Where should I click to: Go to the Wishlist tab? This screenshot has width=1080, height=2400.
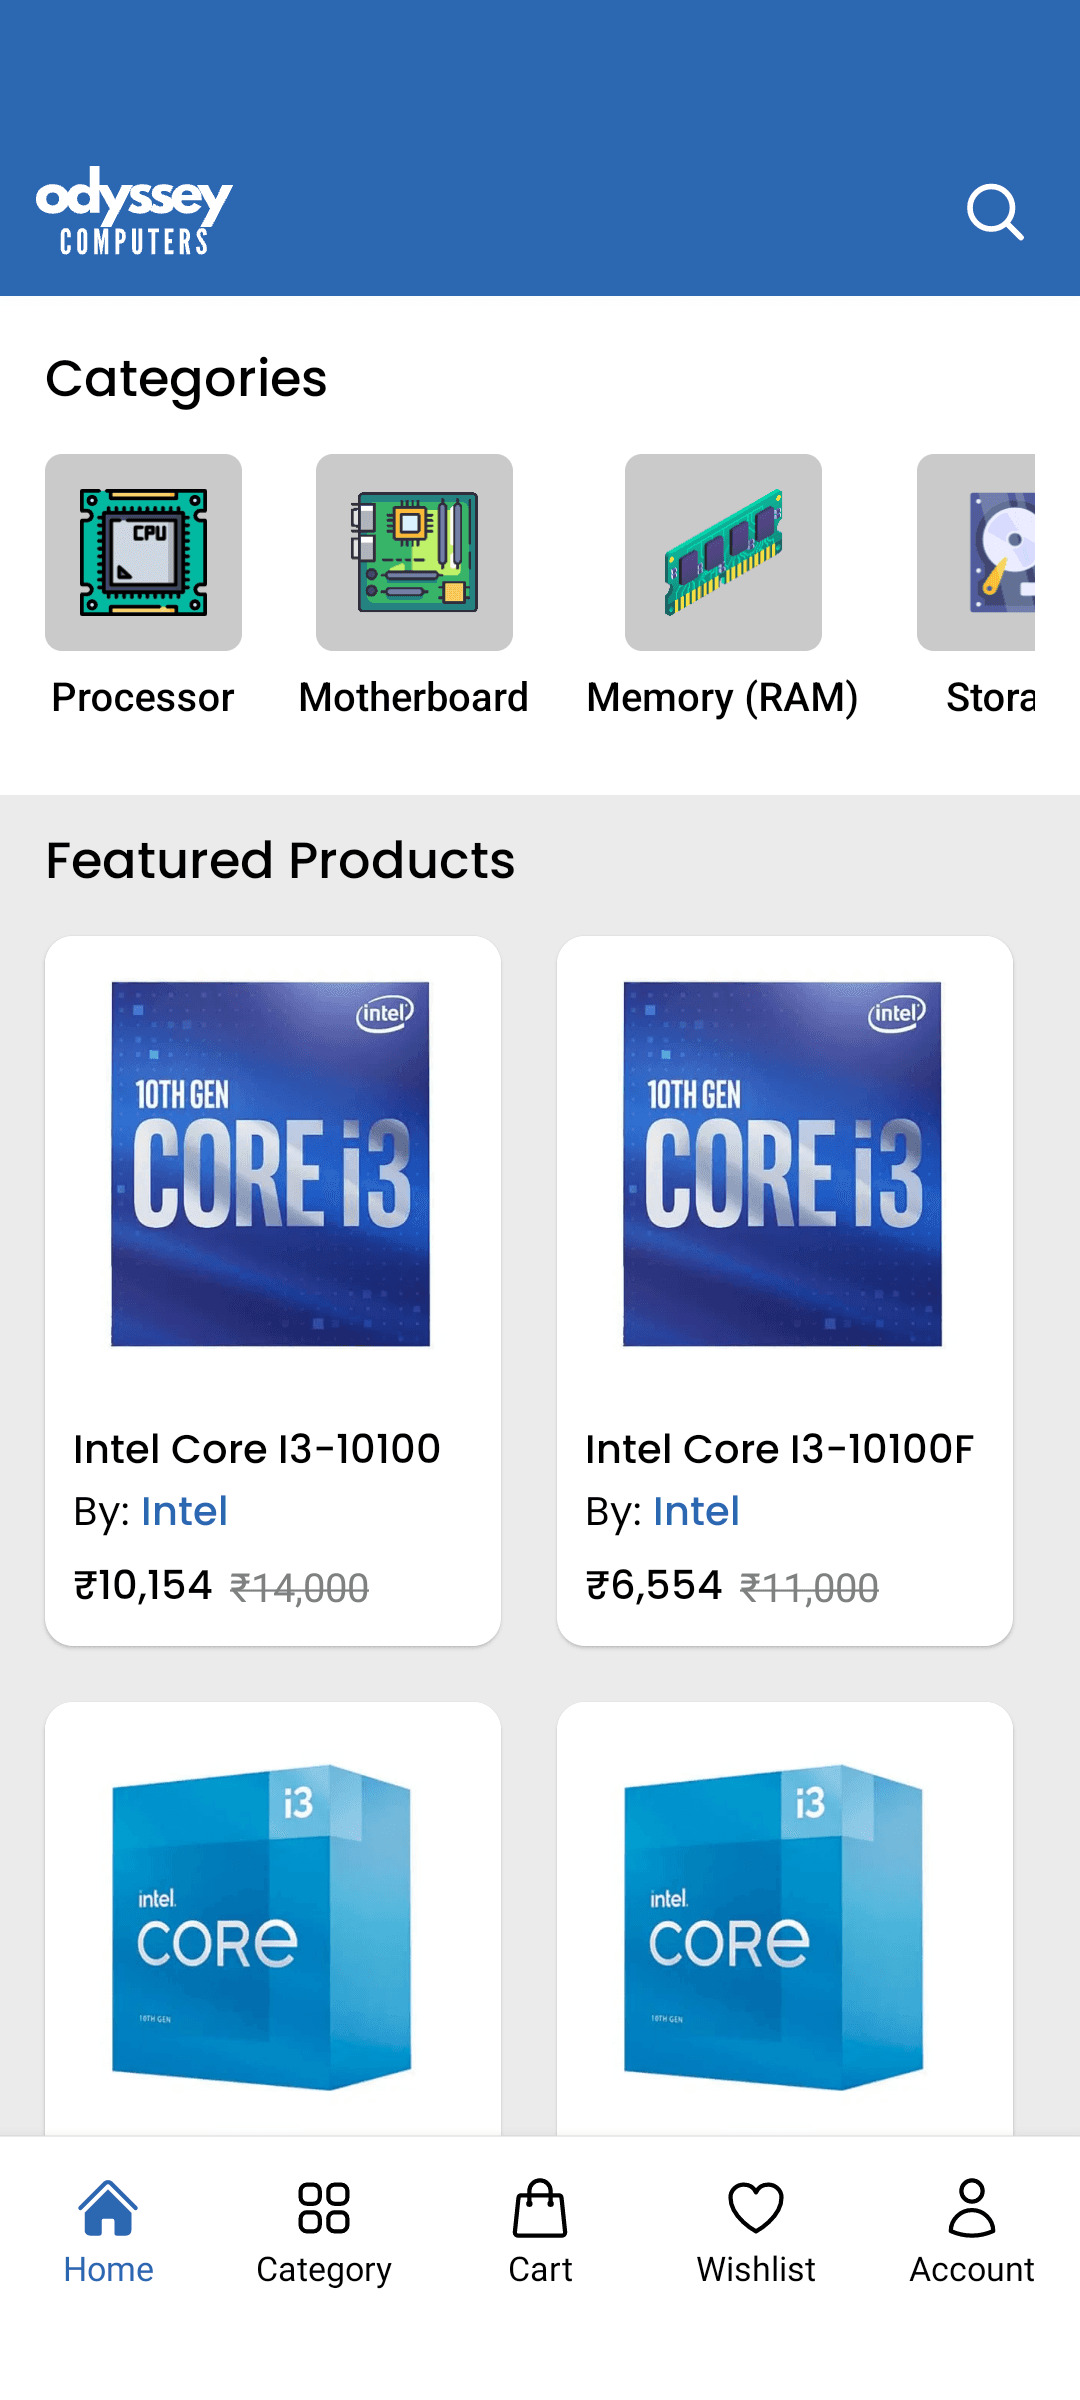pos(756,2232)
